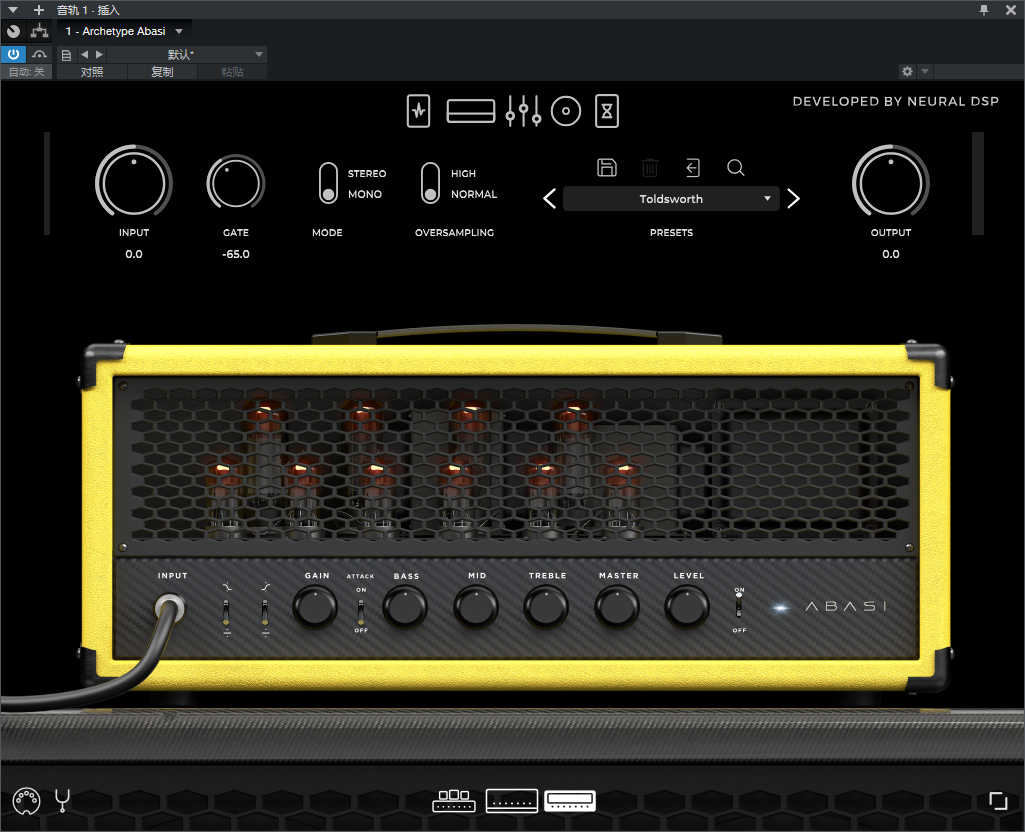Delete preset with the trash icon
The height and width of the screenshot is (832, 1025).
pos(650,168)
